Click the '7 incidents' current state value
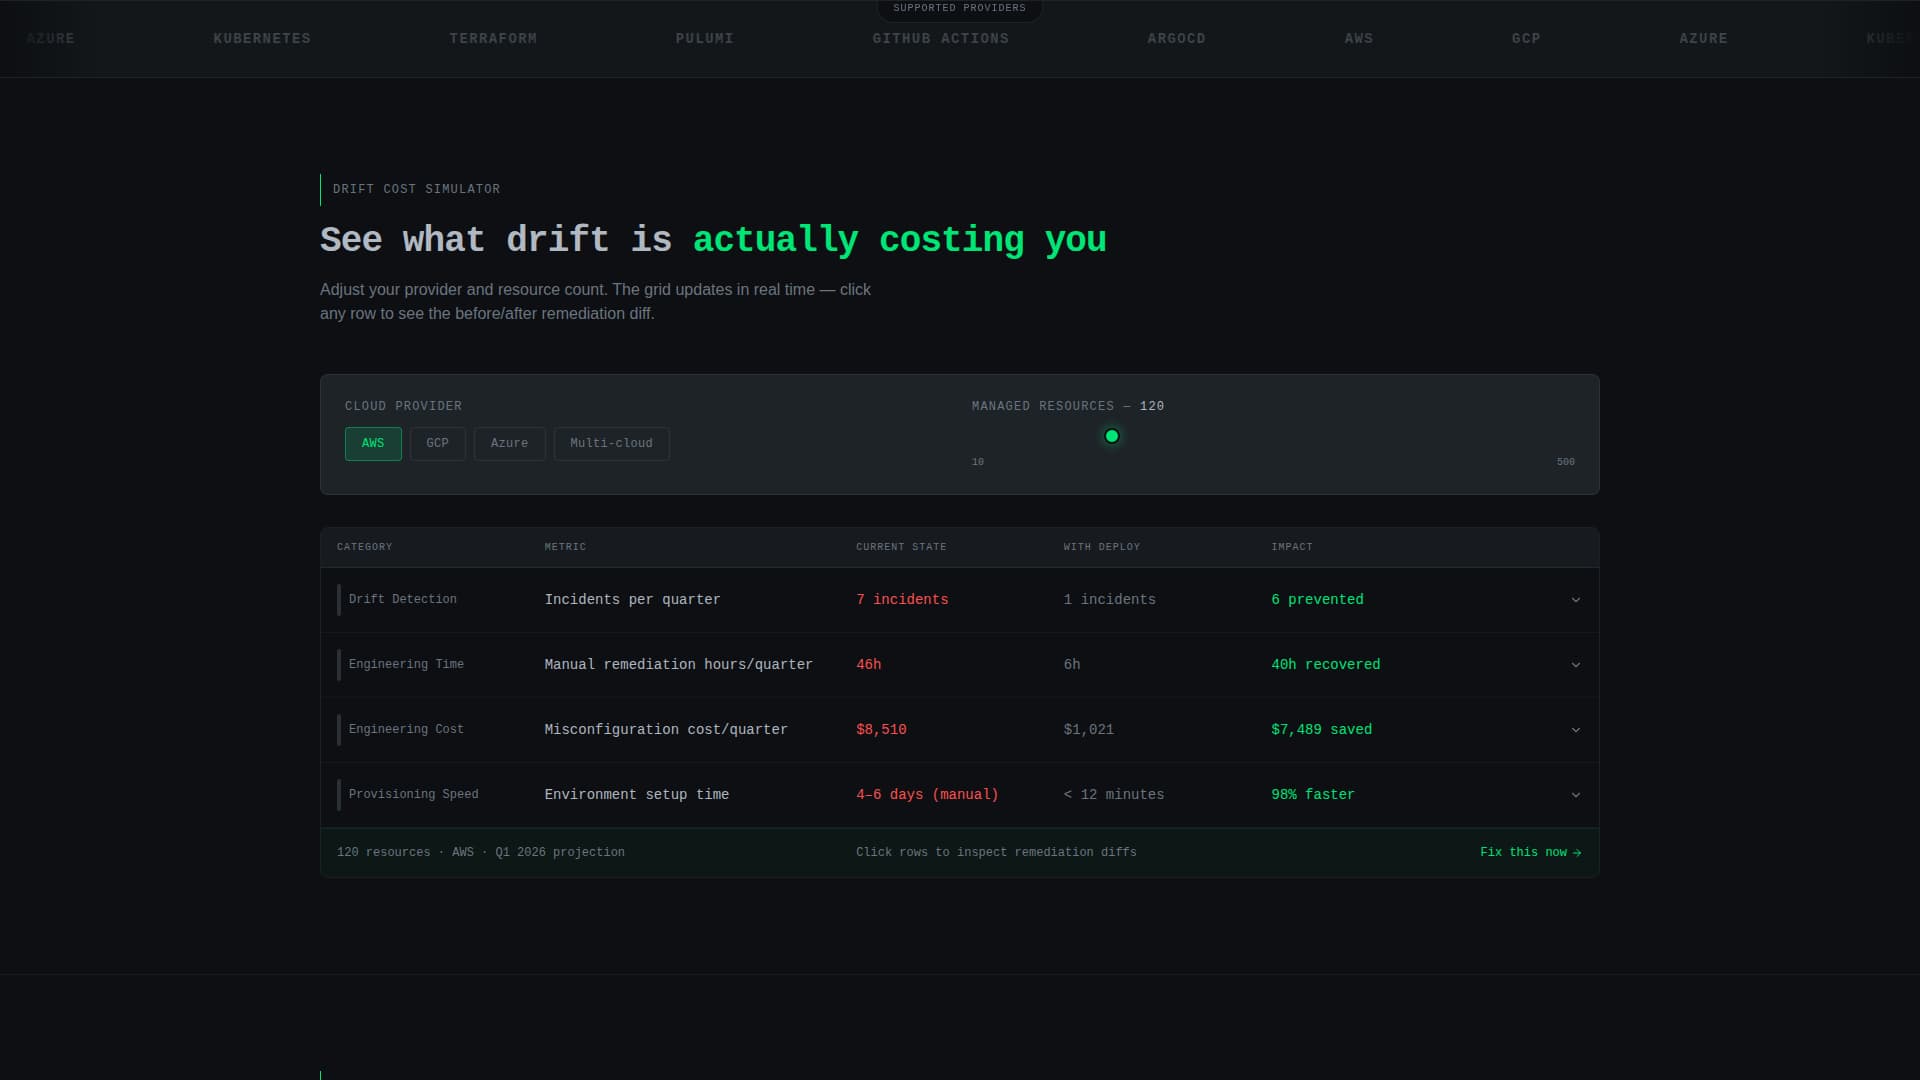The width and height of the screenshot is (1920, 1080). point(902,600)
